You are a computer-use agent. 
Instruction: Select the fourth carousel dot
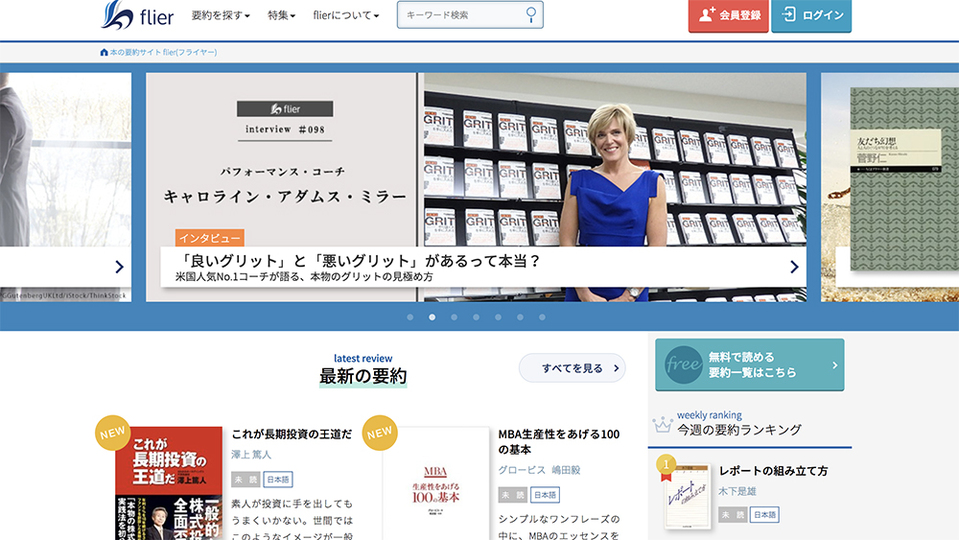click(476, 317)
